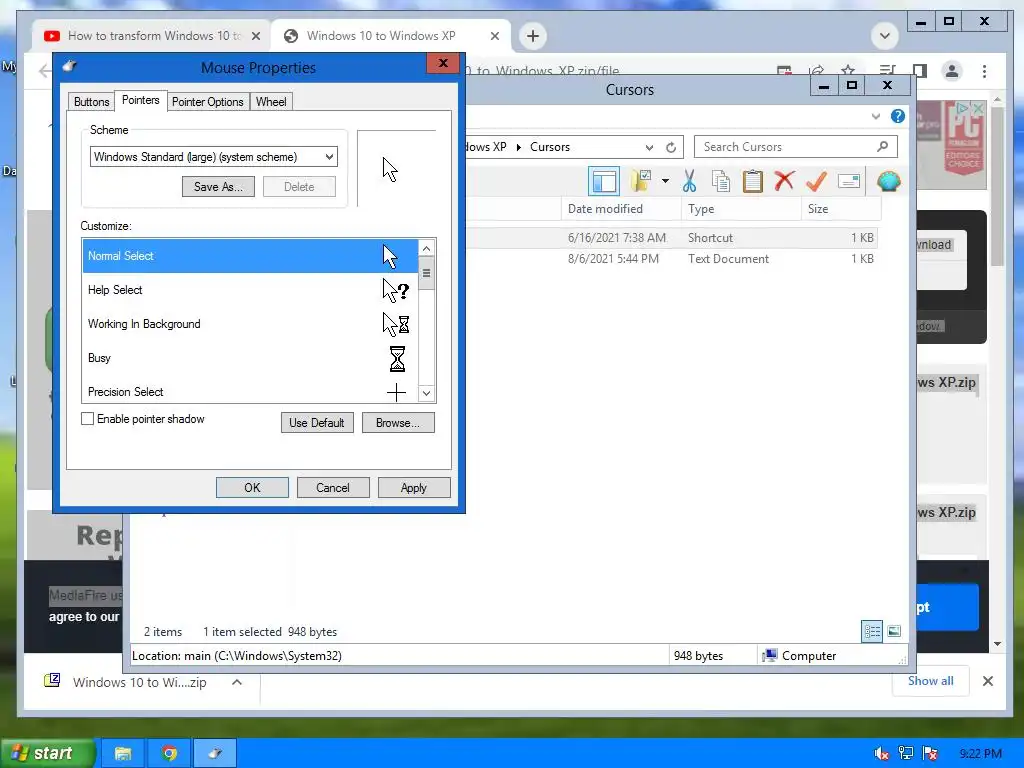Click the Cut scissors icon
This screenshot has width=1024, height=768.
(690, 181)
